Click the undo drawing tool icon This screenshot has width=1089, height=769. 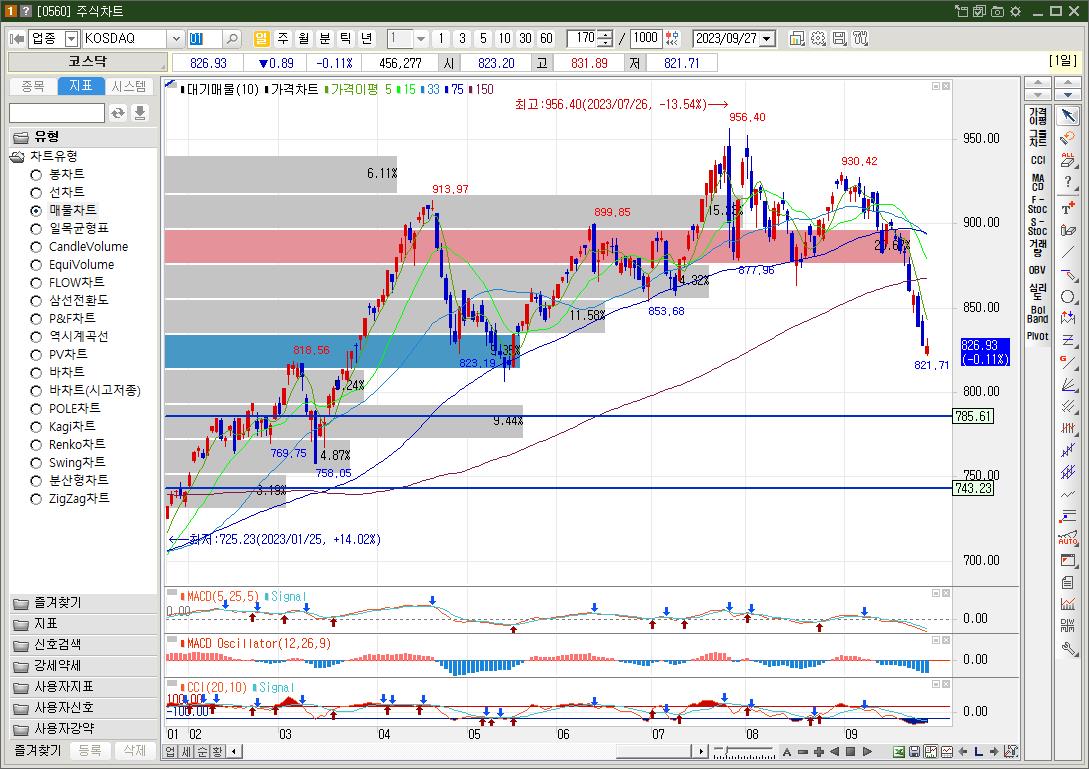tap(1068, 138)
